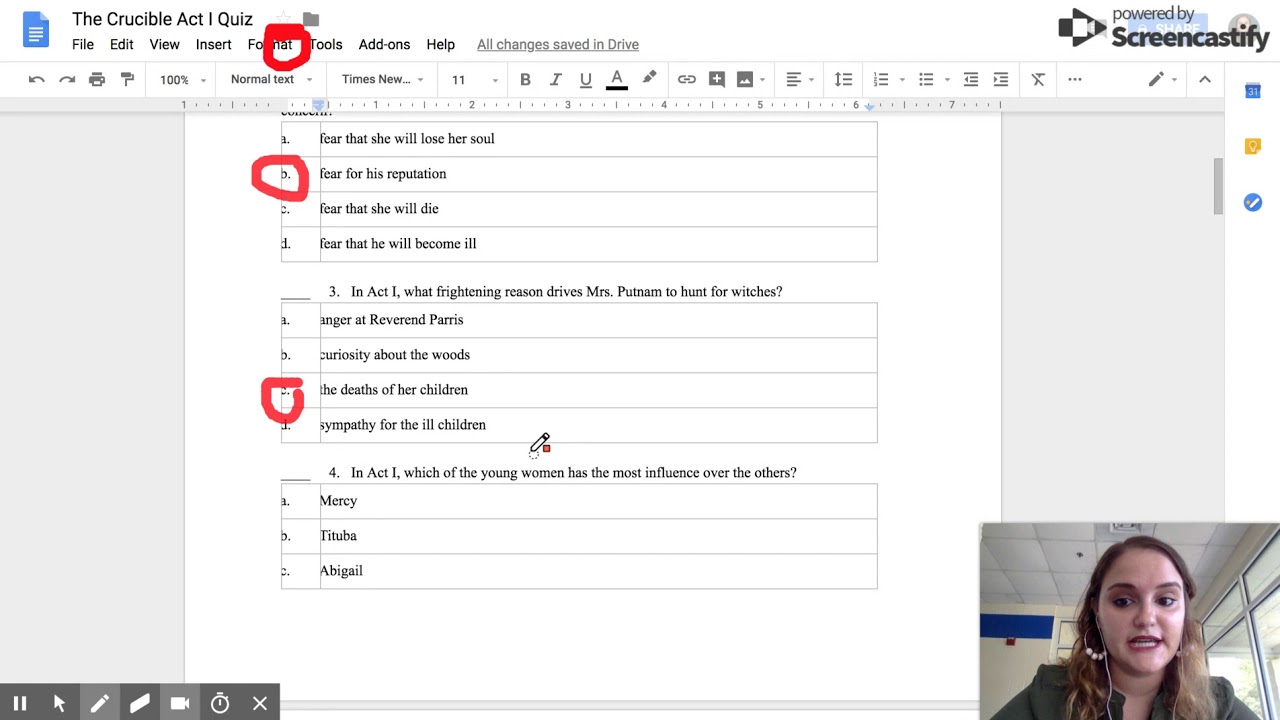Hide the menus with the collapse arrow
This screenshot has height=720, width=1280.
coord(1205,80)
